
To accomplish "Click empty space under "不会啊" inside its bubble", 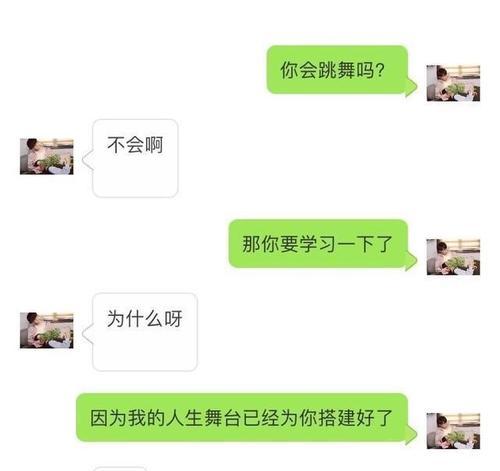I will (x=135, y=177).
